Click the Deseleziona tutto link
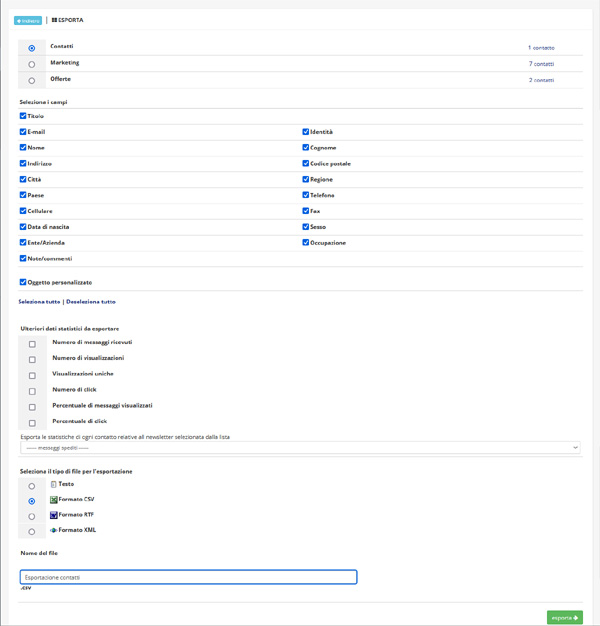 [x=91, y=301]
